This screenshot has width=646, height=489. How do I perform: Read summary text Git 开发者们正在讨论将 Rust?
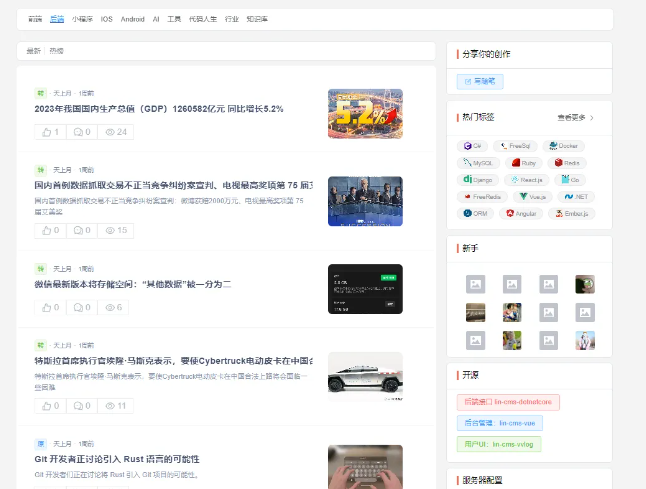(x=117, y=475)
